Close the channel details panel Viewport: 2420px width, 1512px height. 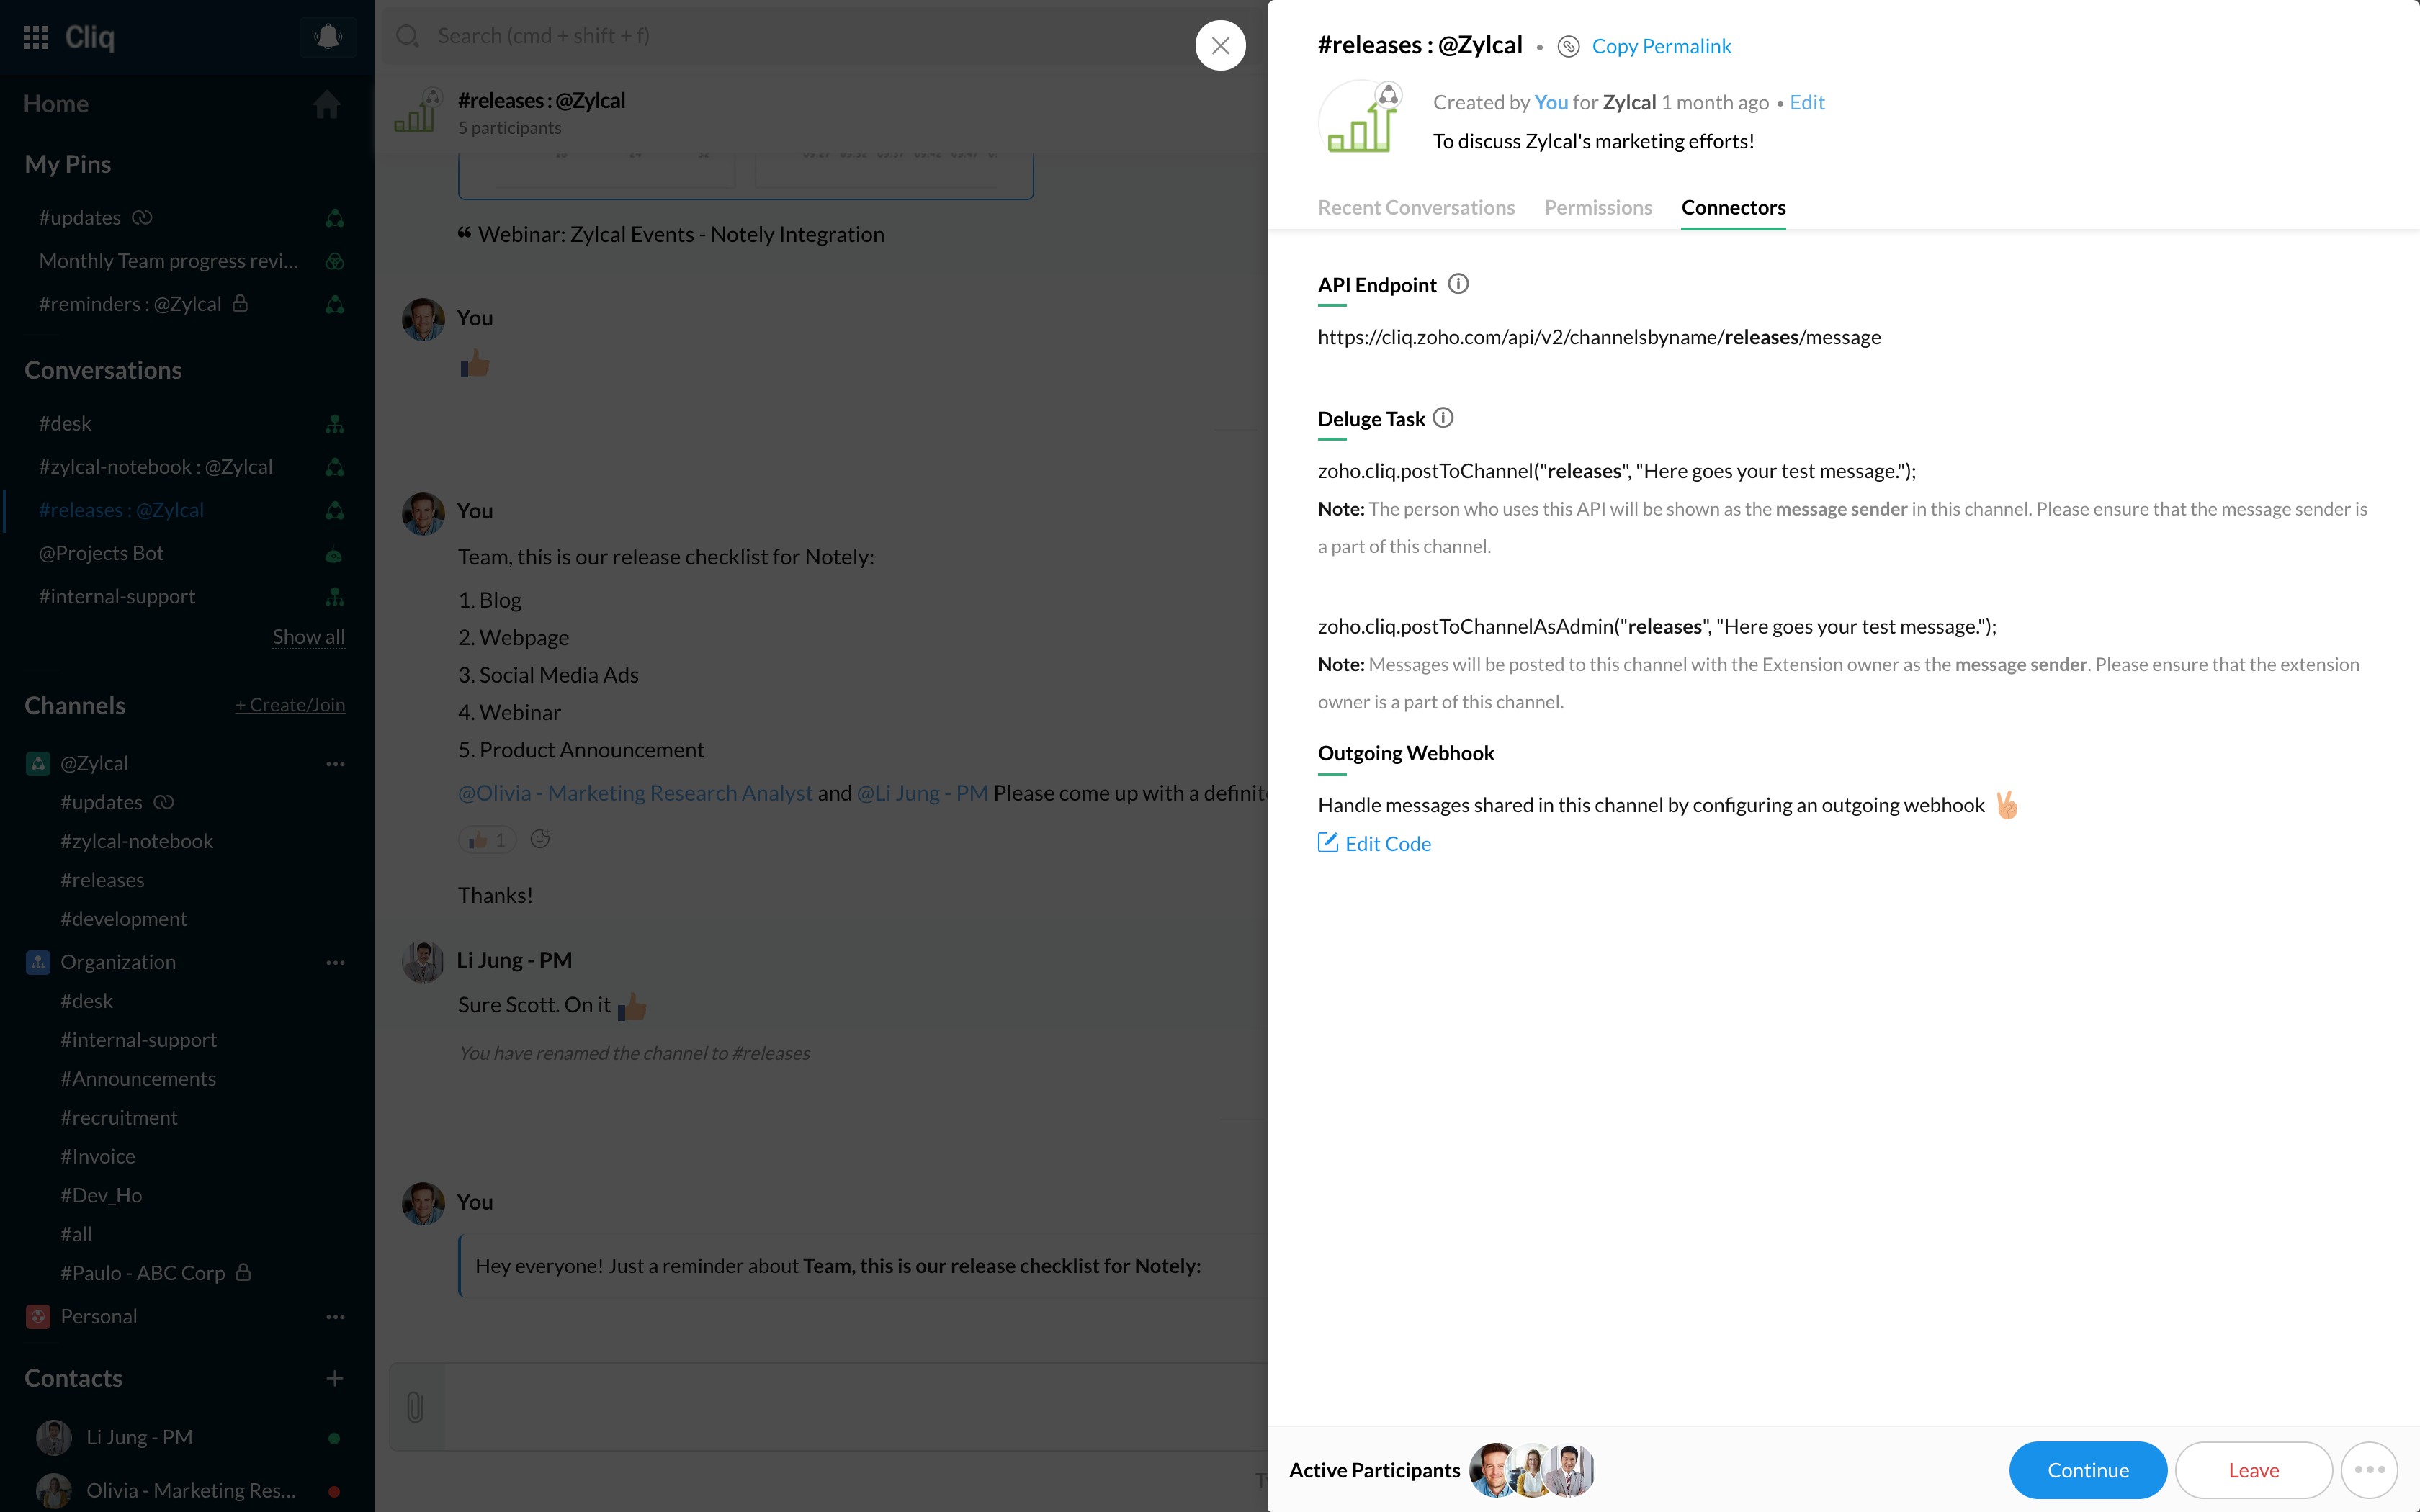(x=1220, y=45)
